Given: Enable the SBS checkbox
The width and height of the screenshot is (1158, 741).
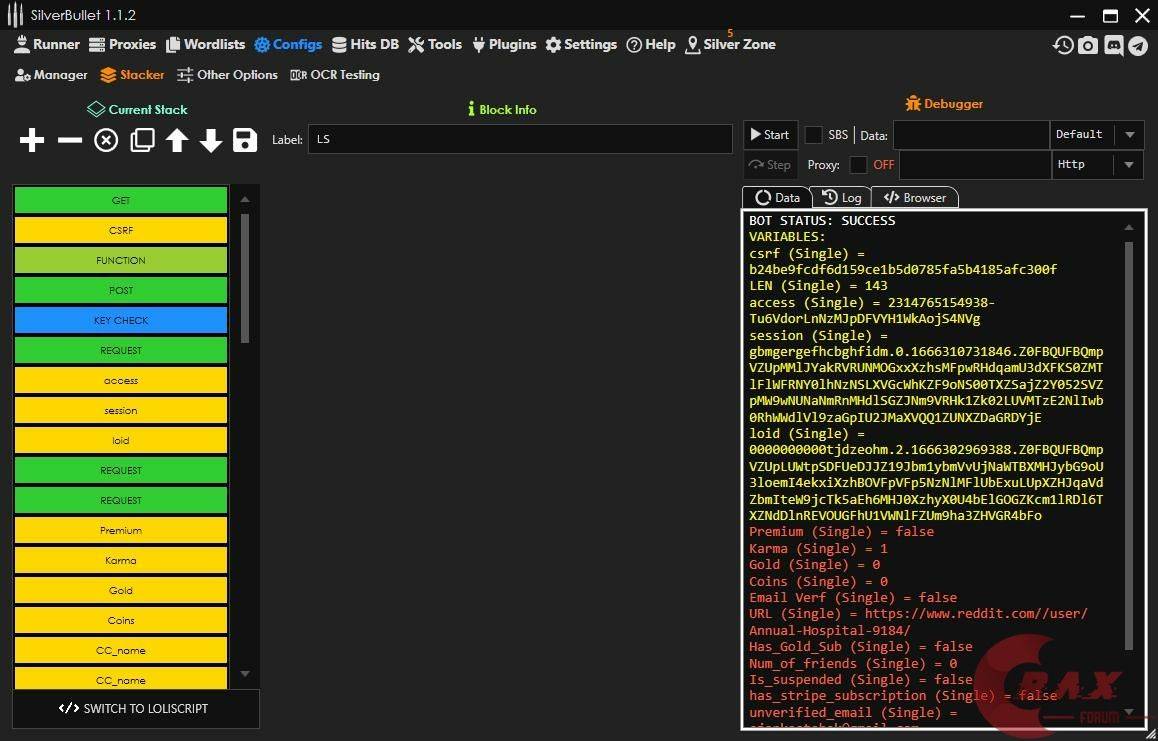Looking at the screenshot, I should tap(814, 135).
